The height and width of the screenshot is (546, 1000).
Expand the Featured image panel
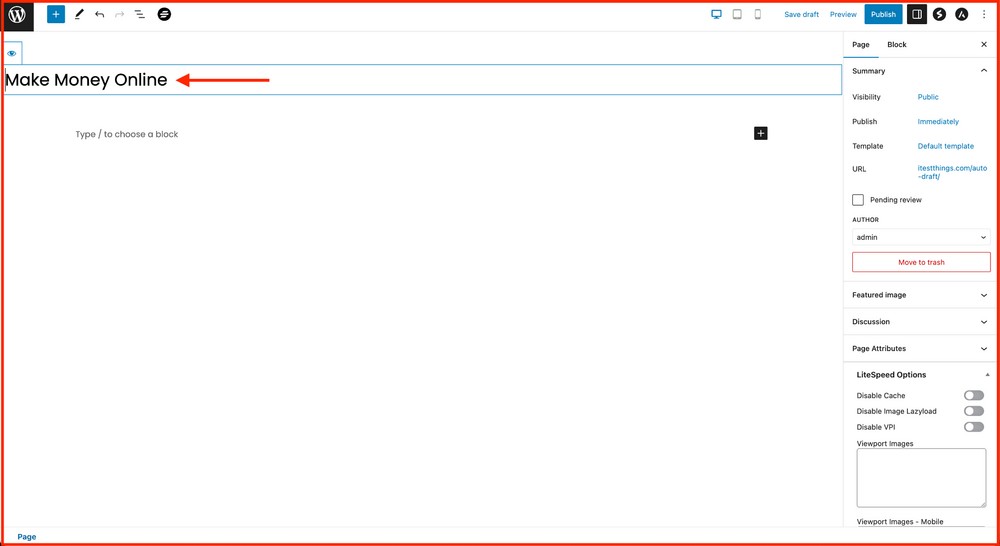click(921, 295)
